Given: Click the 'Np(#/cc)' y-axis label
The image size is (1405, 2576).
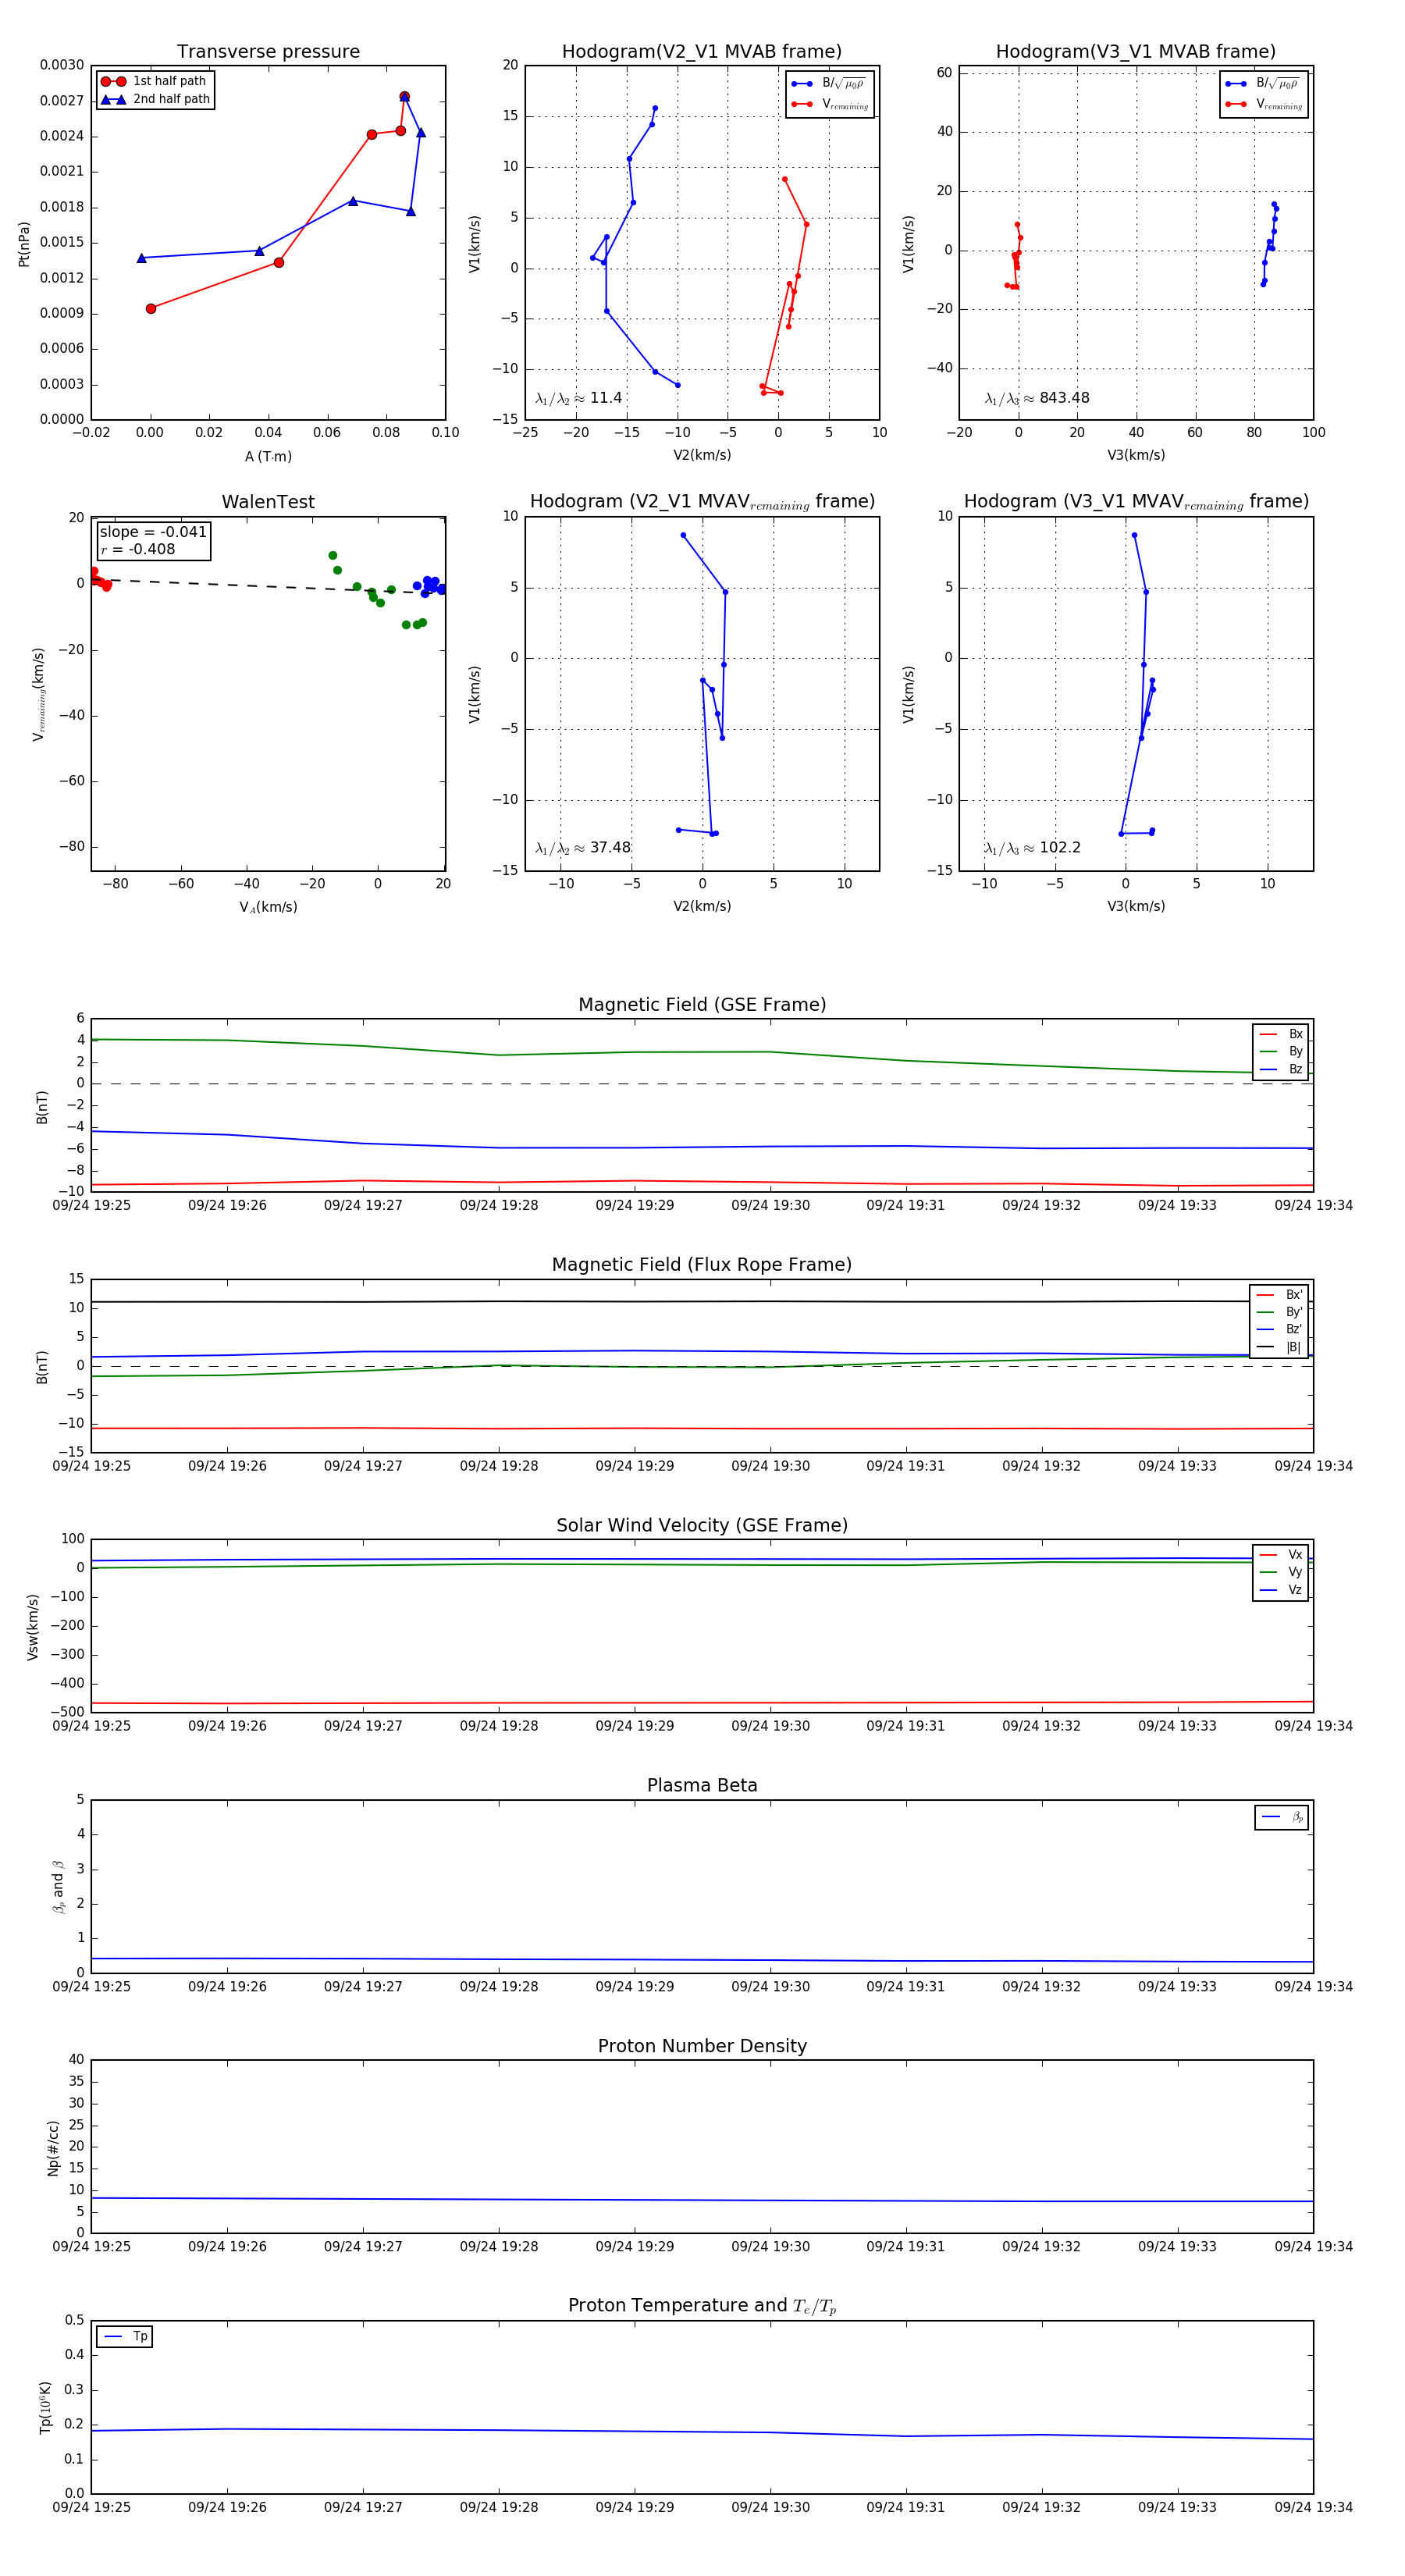Looking at the screenshot, I should (x=53, y=2147).
